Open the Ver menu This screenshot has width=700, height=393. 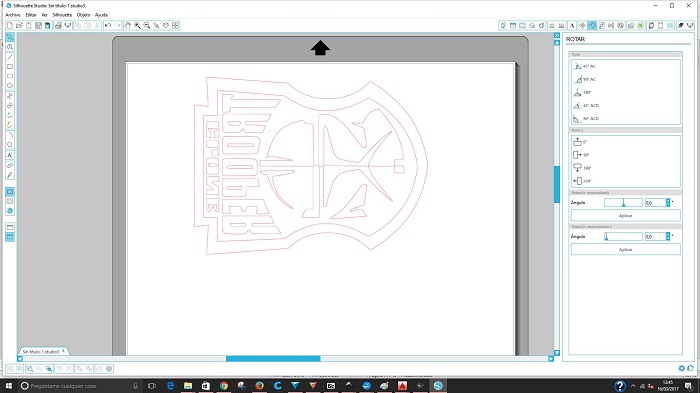[44, 15]
